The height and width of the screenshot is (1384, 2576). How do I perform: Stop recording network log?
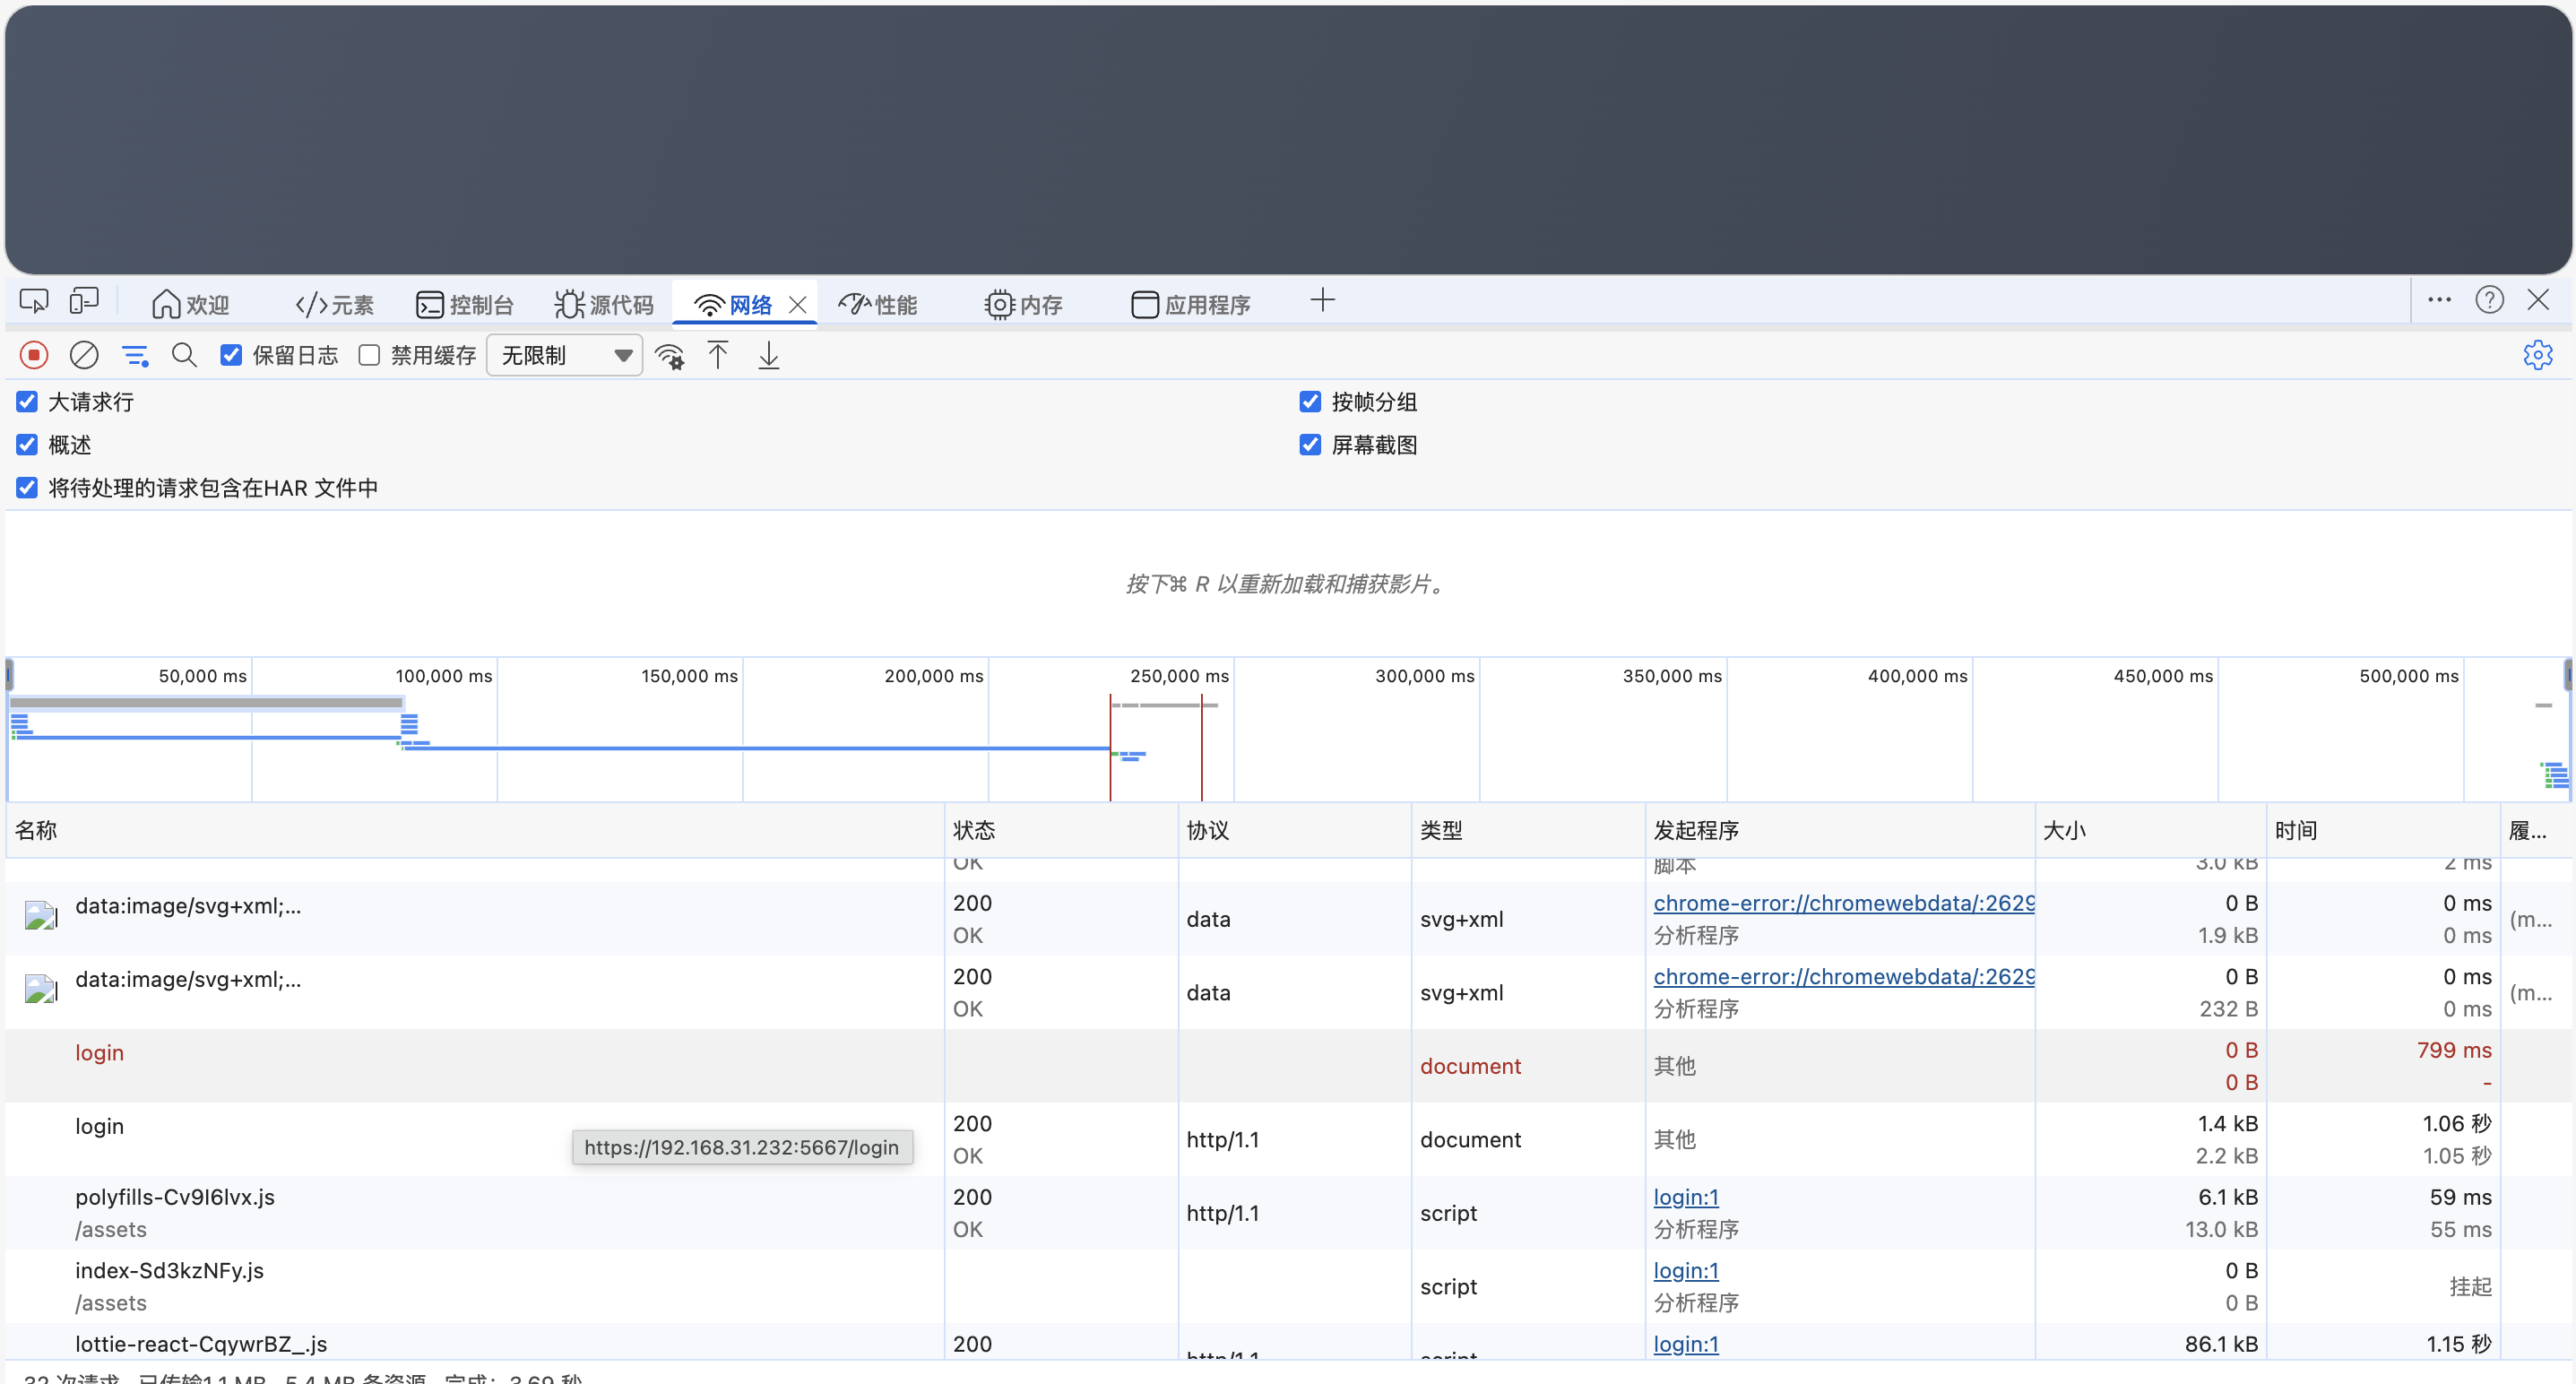click(x=34, y=355)
